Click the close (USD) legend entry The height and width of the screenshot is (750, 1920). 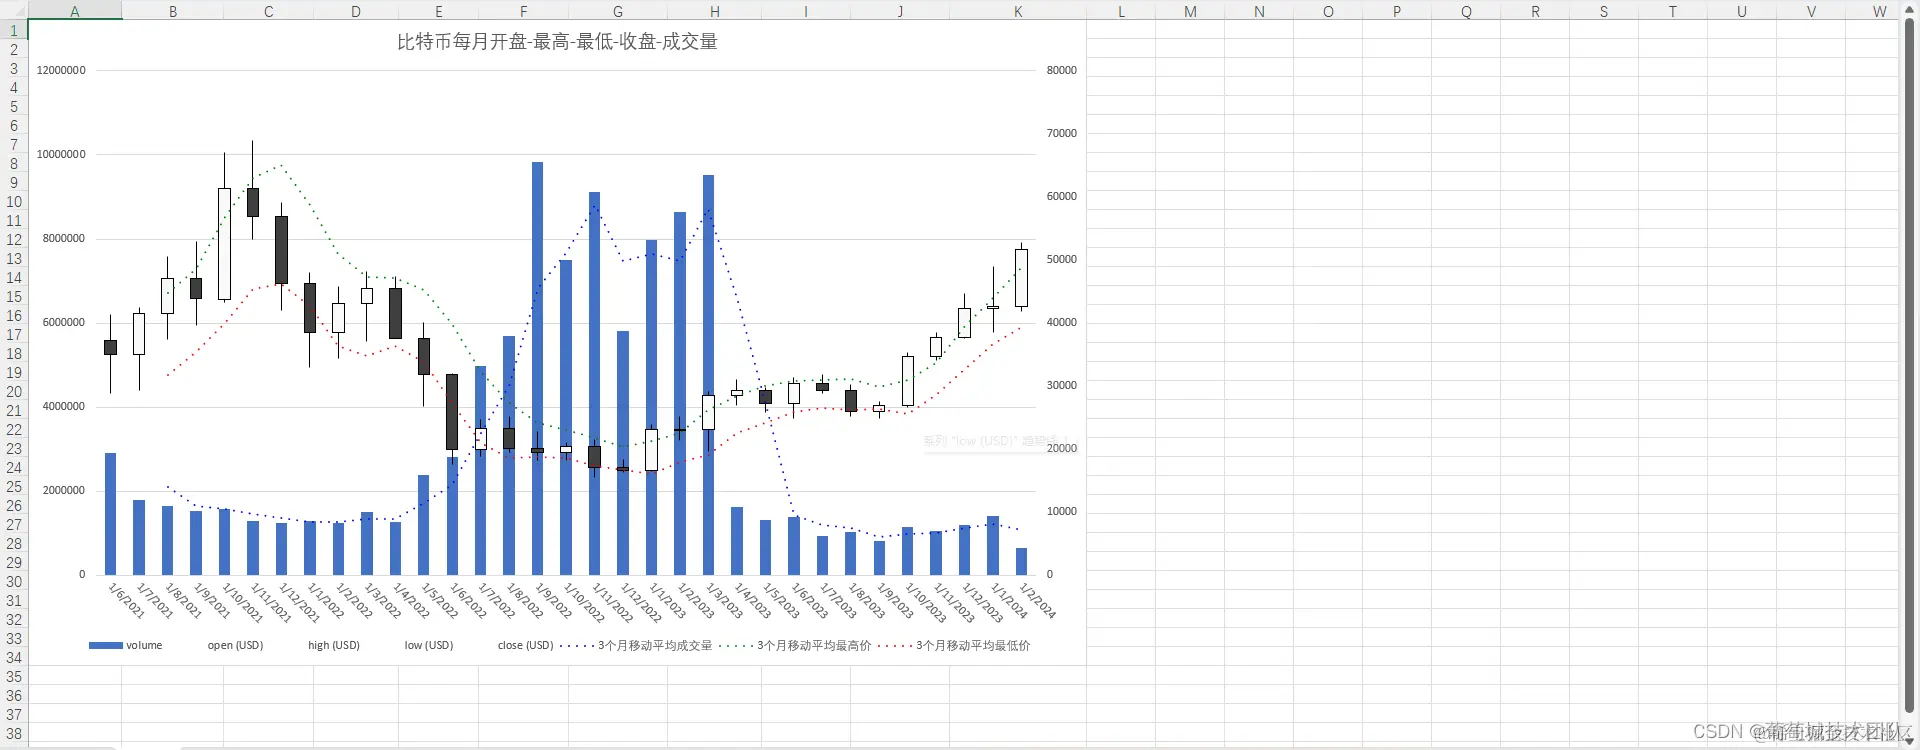(x=525, y=645)
